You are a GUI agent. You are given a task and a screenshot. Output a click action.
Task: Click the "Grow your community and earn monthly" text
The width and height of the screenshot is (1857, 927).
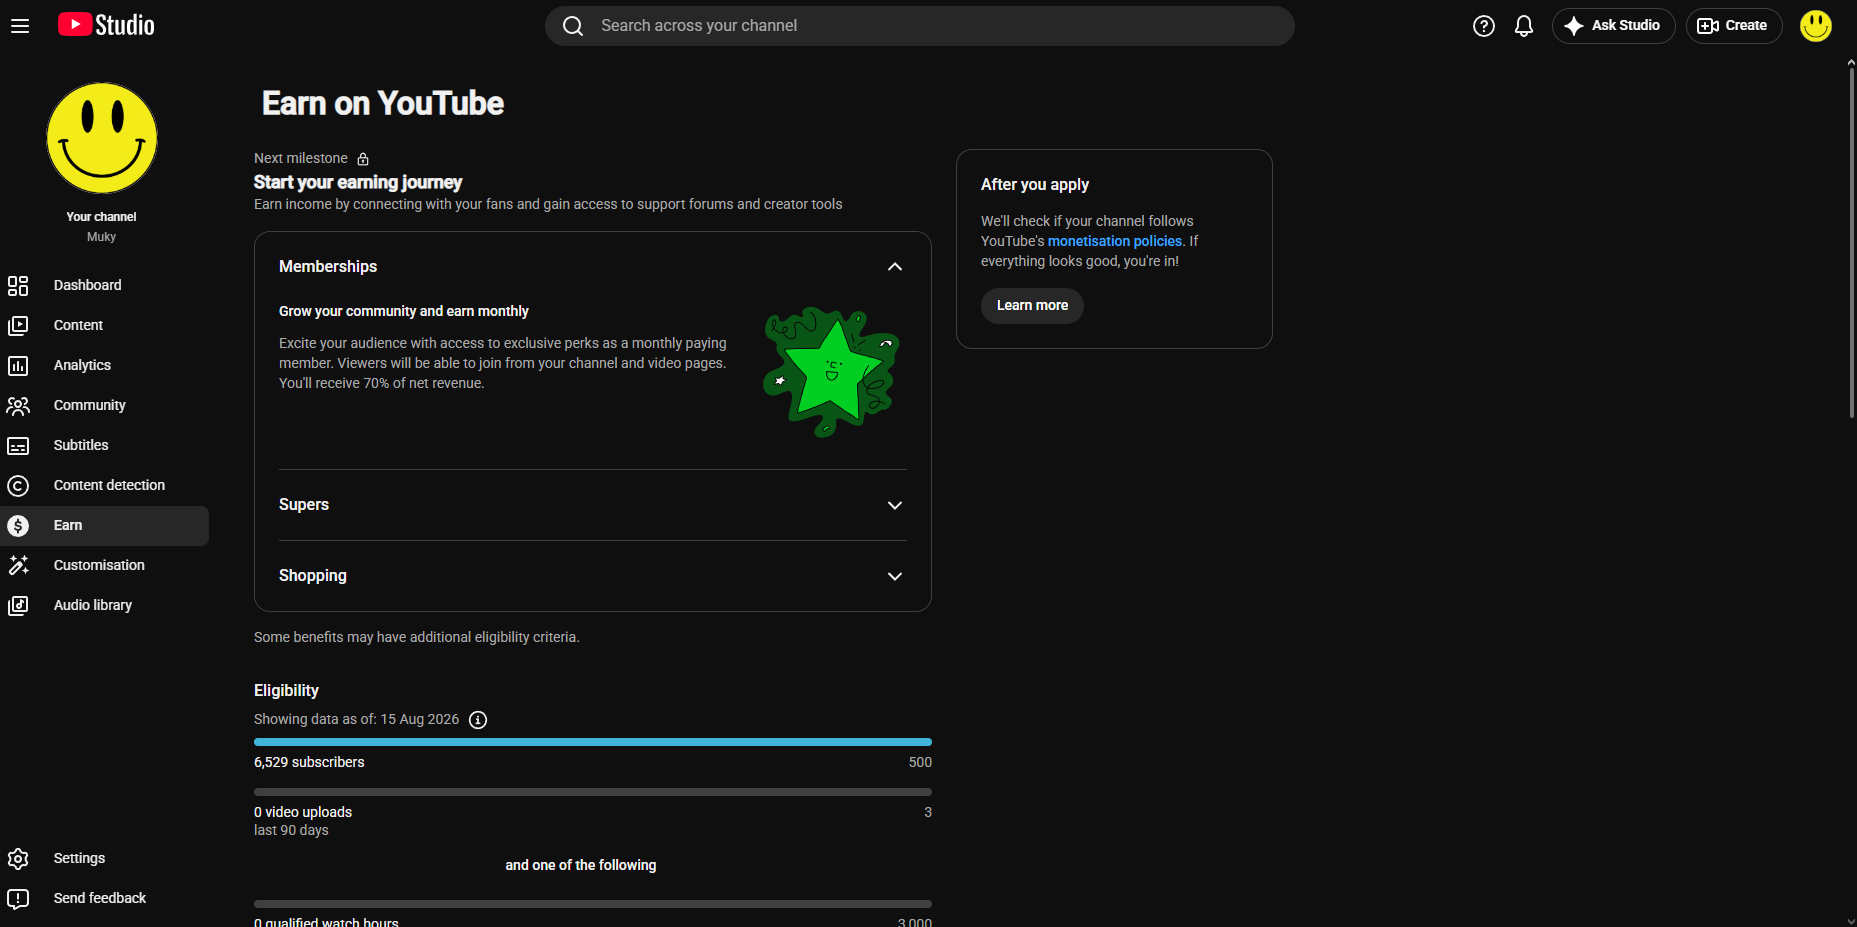click(x=404, y=312)
